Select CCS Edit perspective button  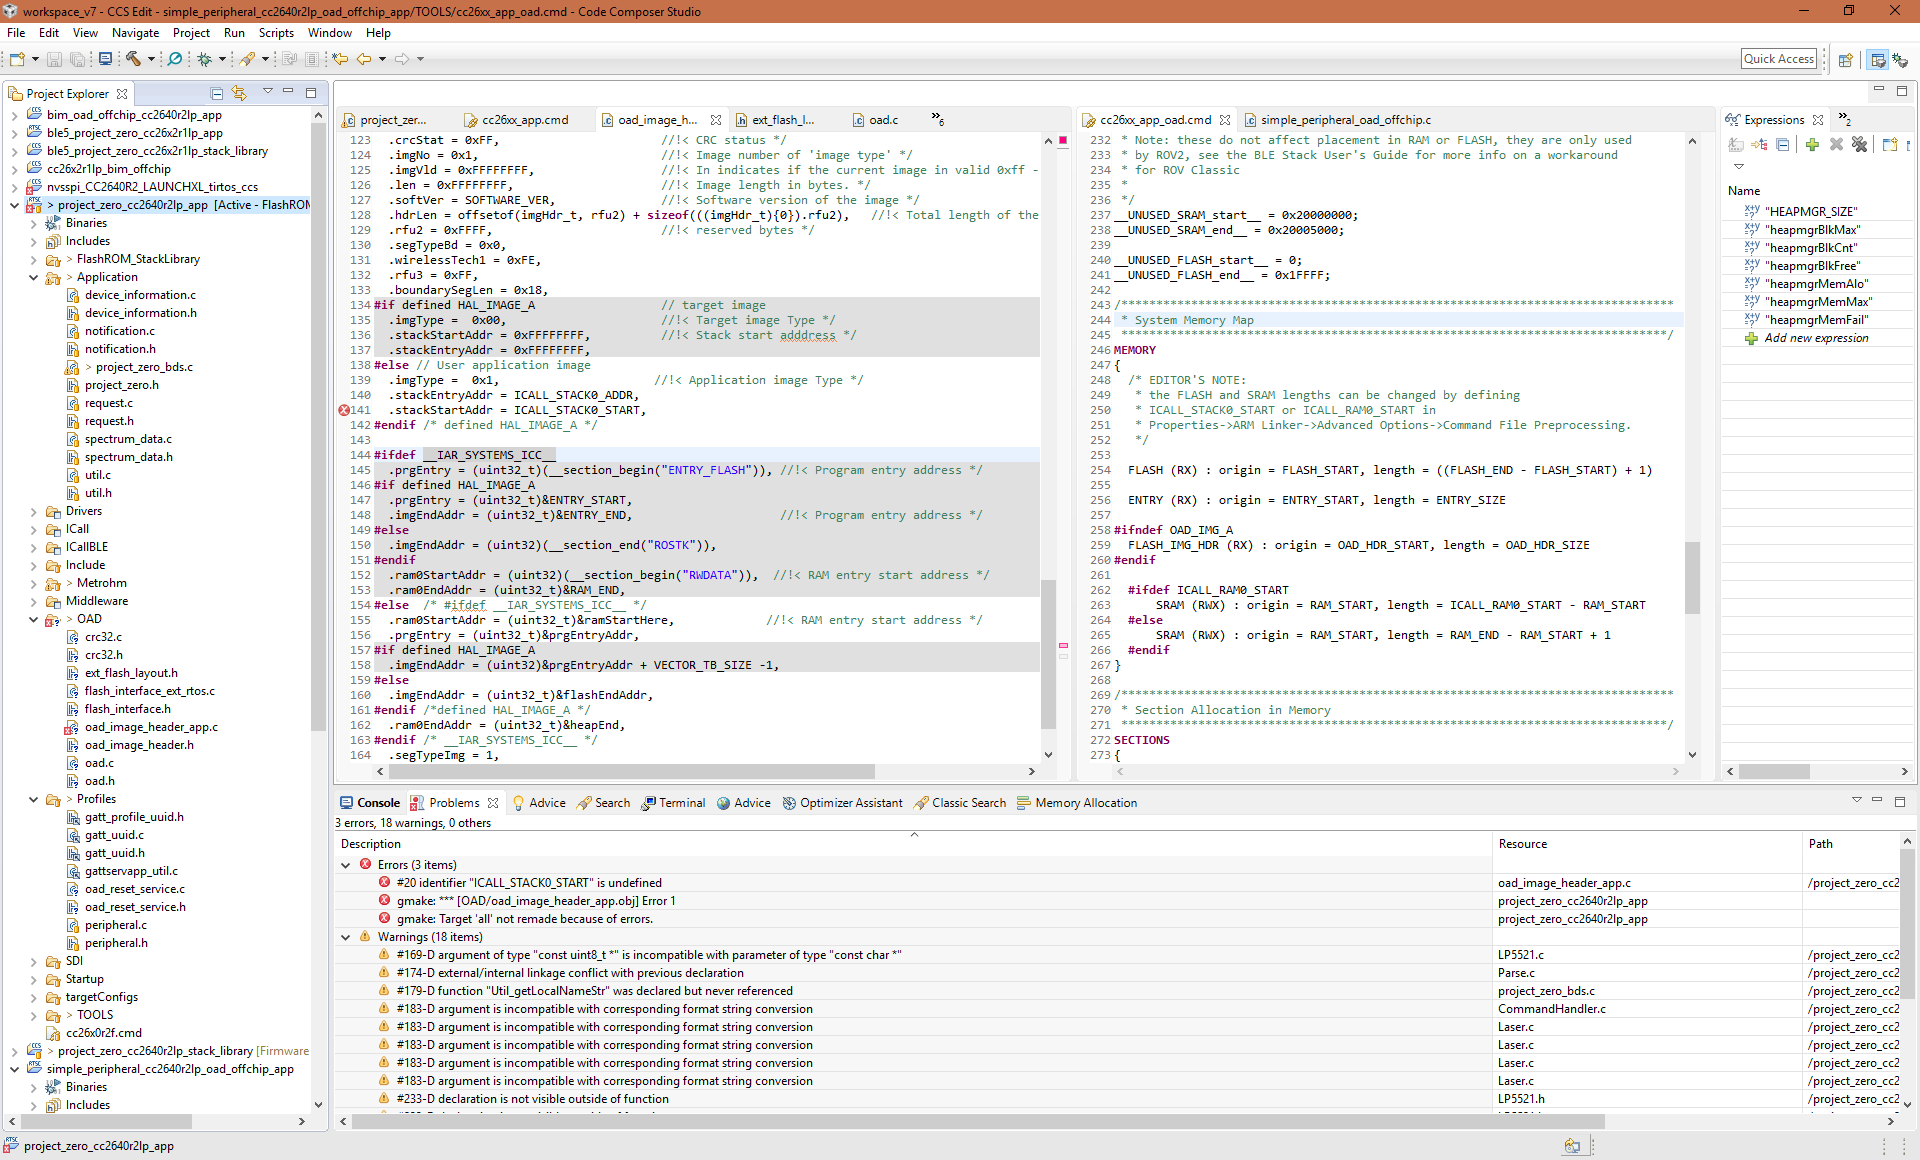point(1877,60)
